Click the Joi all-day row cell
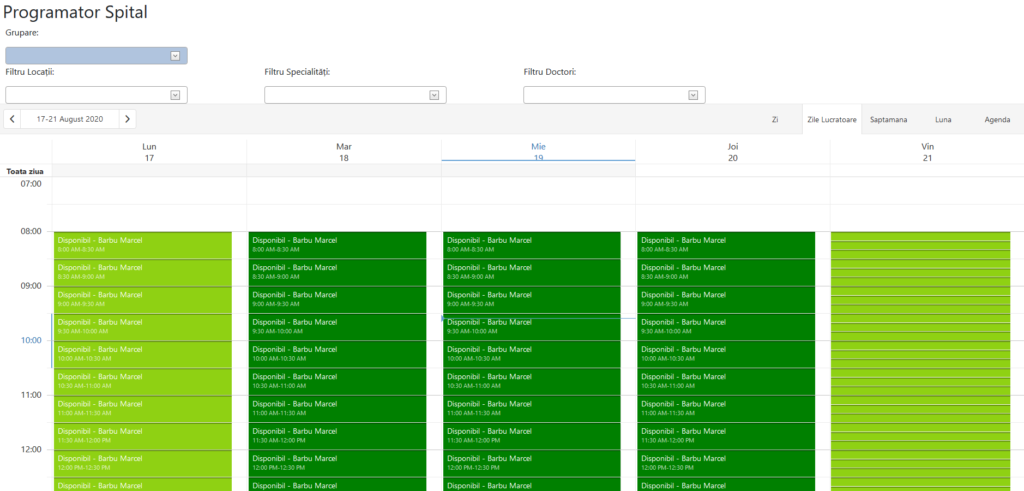Viewport: 1024px width, 491px height. point(732,171)
